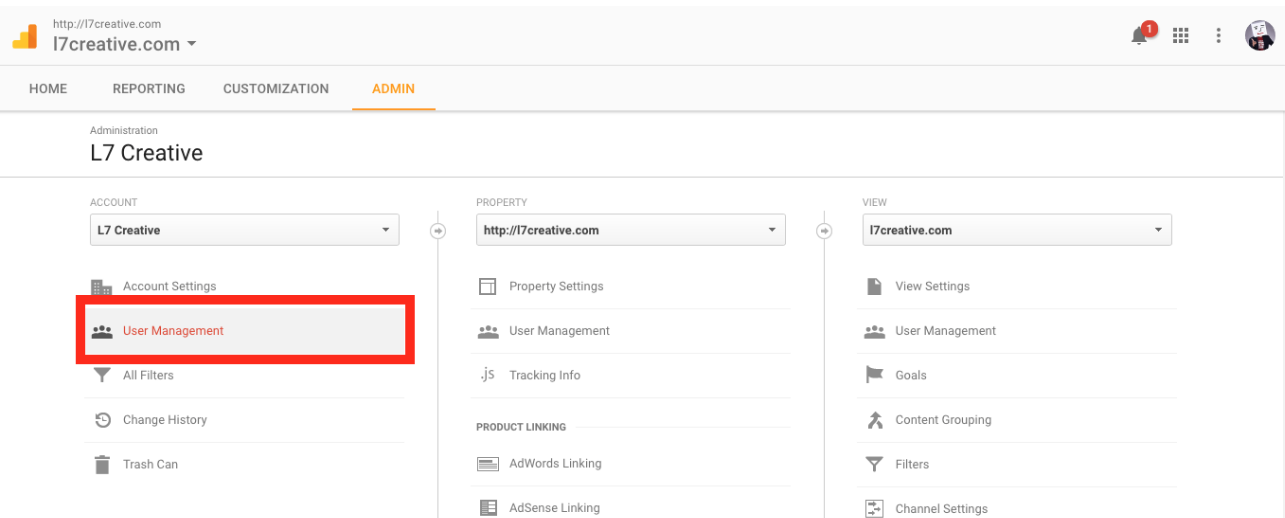Go to the HOME tab
Image resolution: width=1285 pixels, height=518 pixels.
48,89
